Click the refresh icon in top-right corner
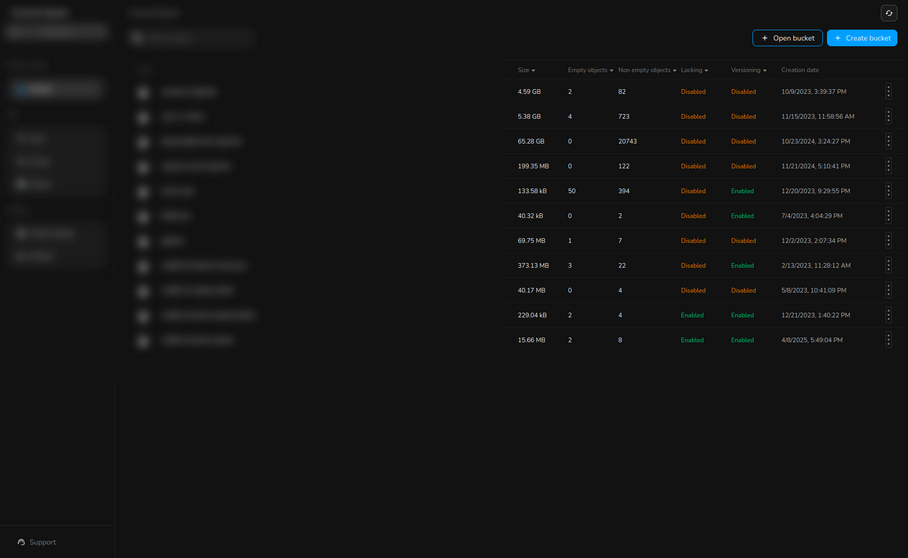908x558 pixels. (888, 13)
